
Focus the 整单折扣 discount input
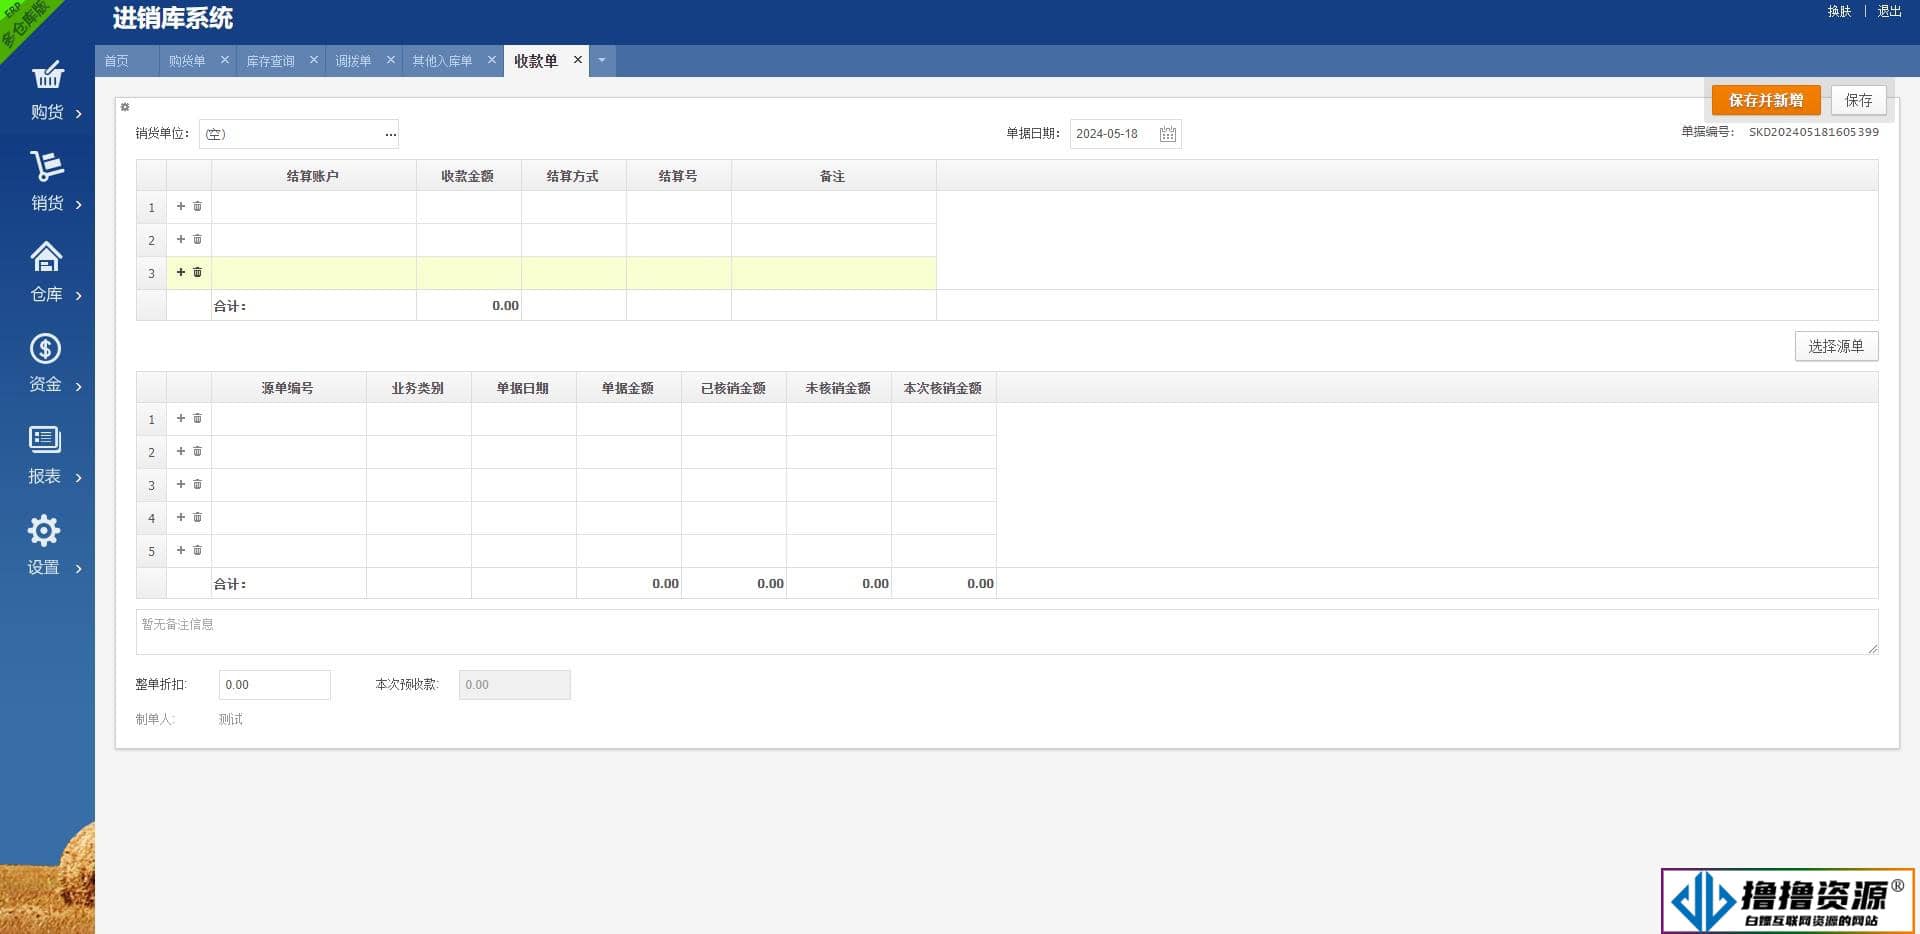point(274,685)
